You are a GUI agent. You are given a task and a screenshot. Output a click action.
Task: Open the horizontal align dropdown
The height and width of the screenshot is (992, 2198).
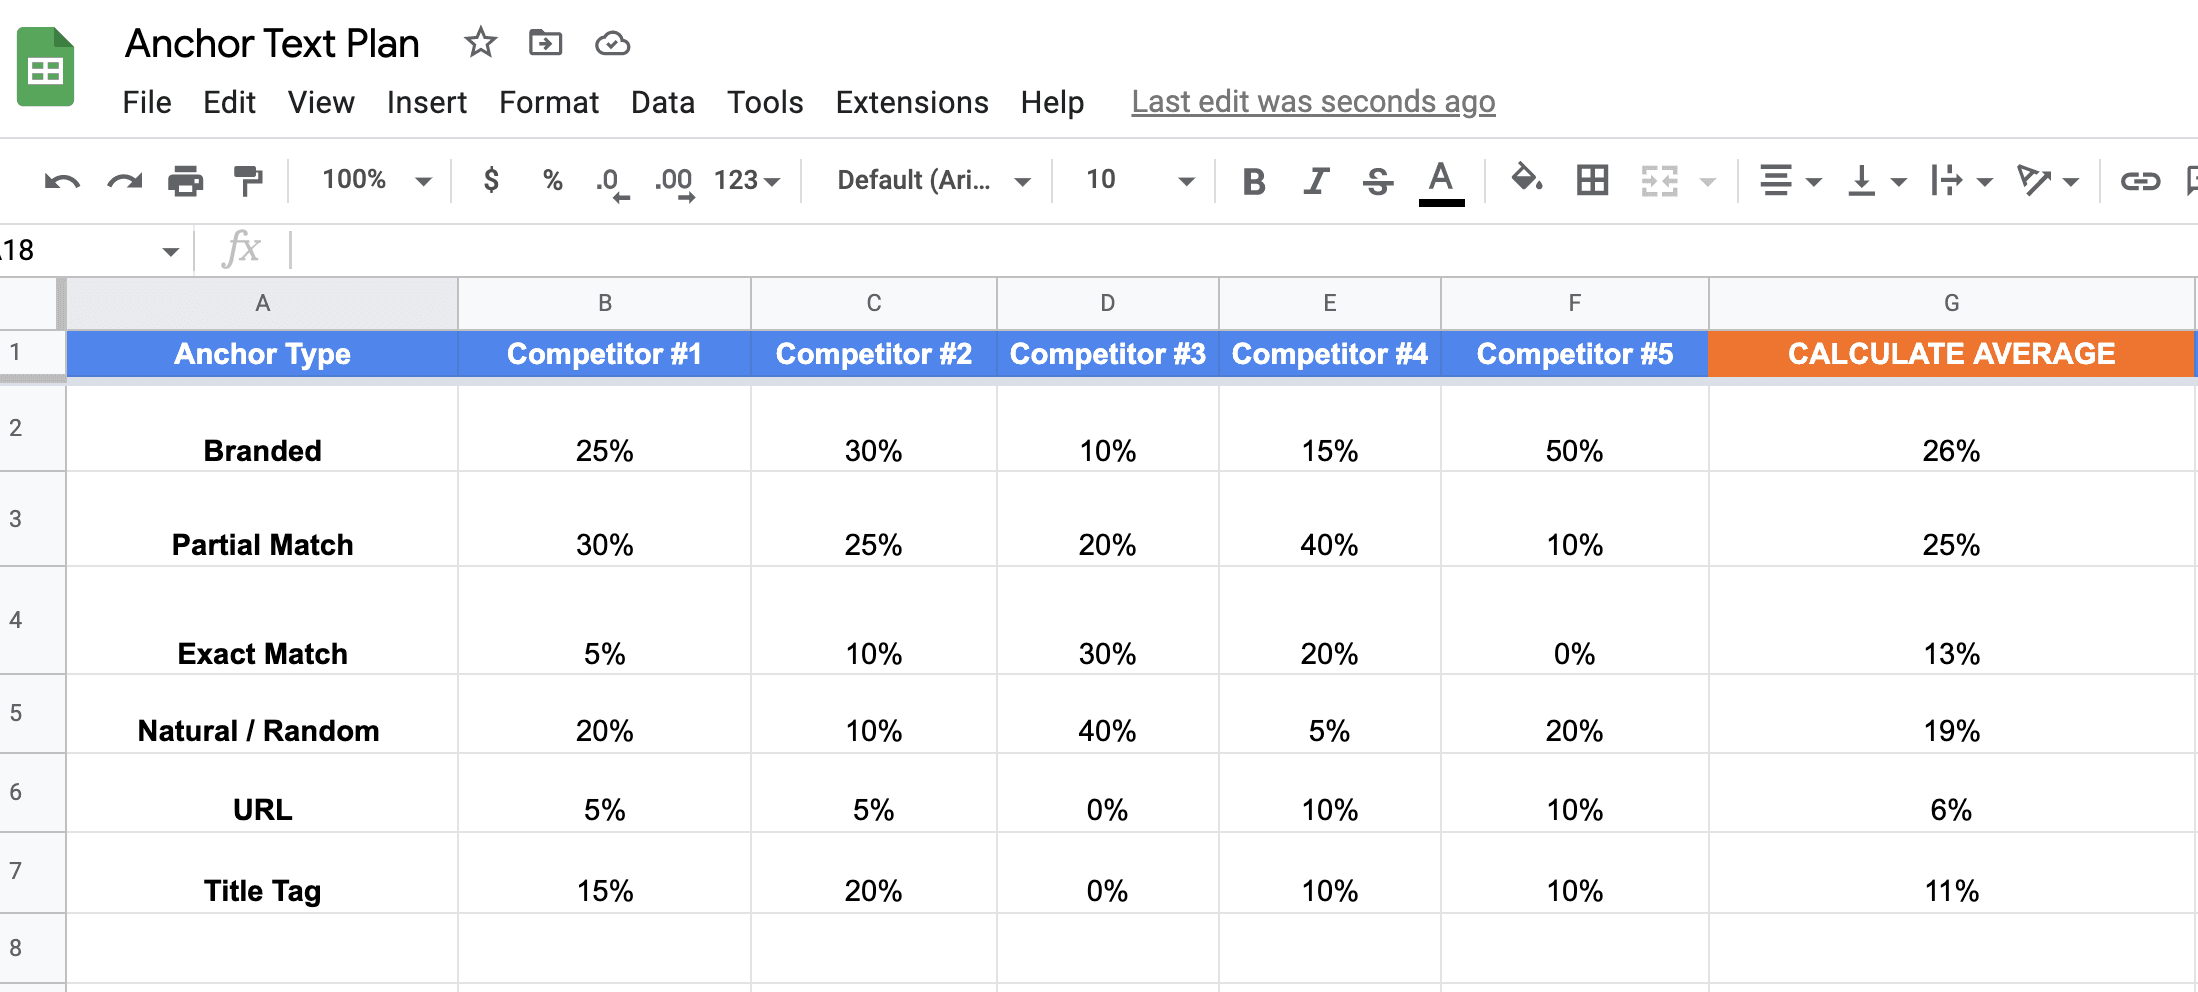click(x=1790, y=181)
